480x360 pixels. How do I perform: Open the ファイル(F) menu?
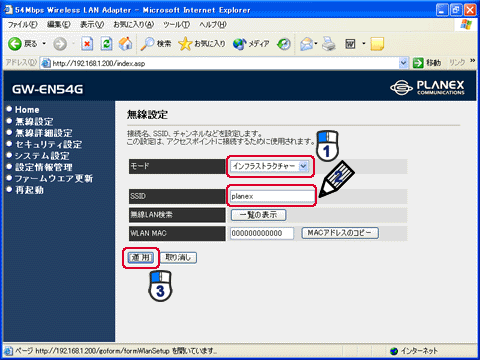click(22, 25)
